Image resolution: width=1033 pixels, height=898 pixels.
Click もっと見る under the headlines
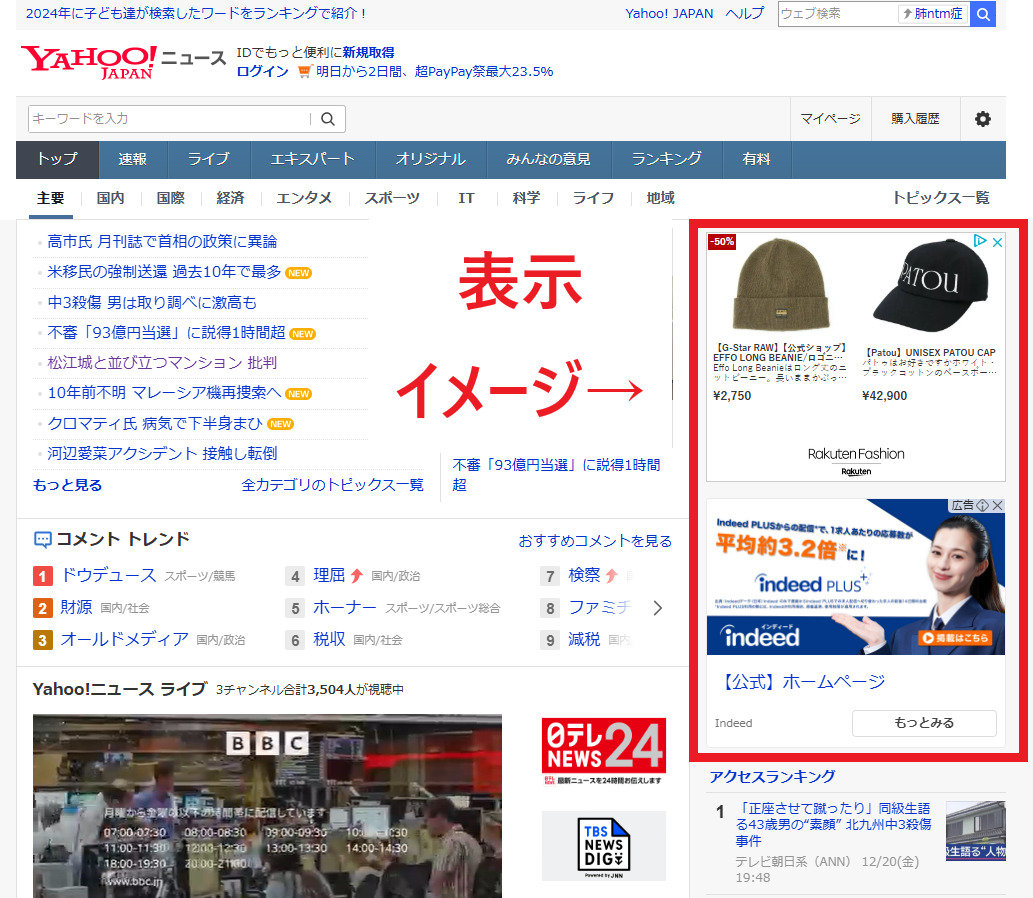(67, 486)
